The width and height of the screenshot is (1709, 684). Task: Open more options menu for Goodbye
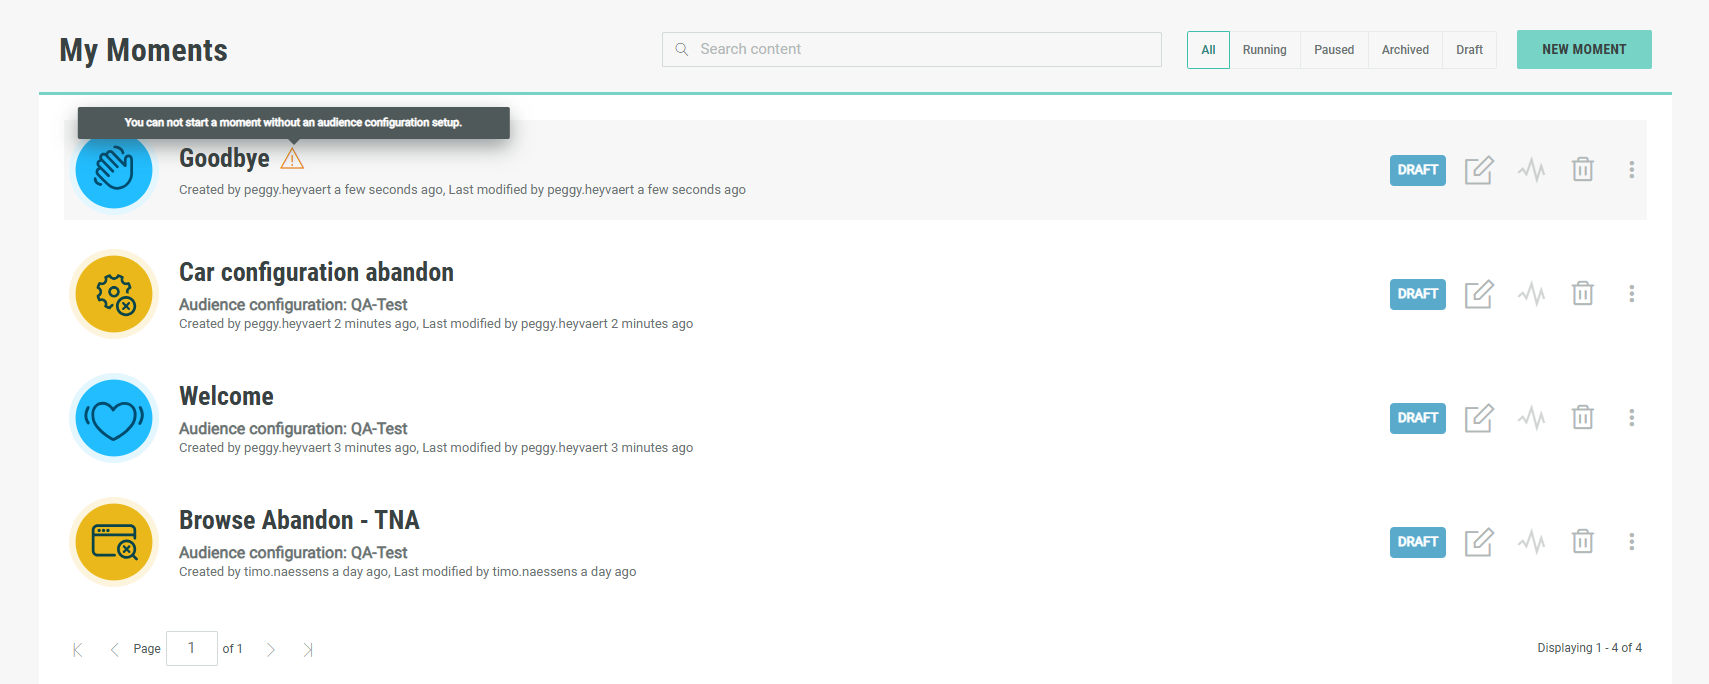pyautogui.click(x=1631, y=170)
